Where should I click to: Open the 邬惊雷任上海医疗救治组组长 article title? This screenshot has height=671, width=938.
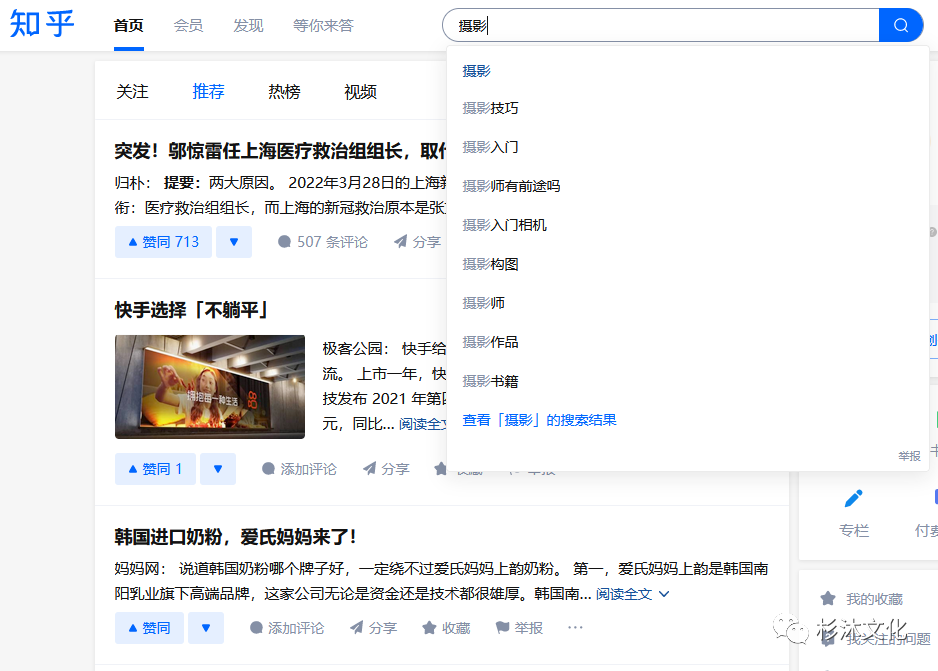281,151
